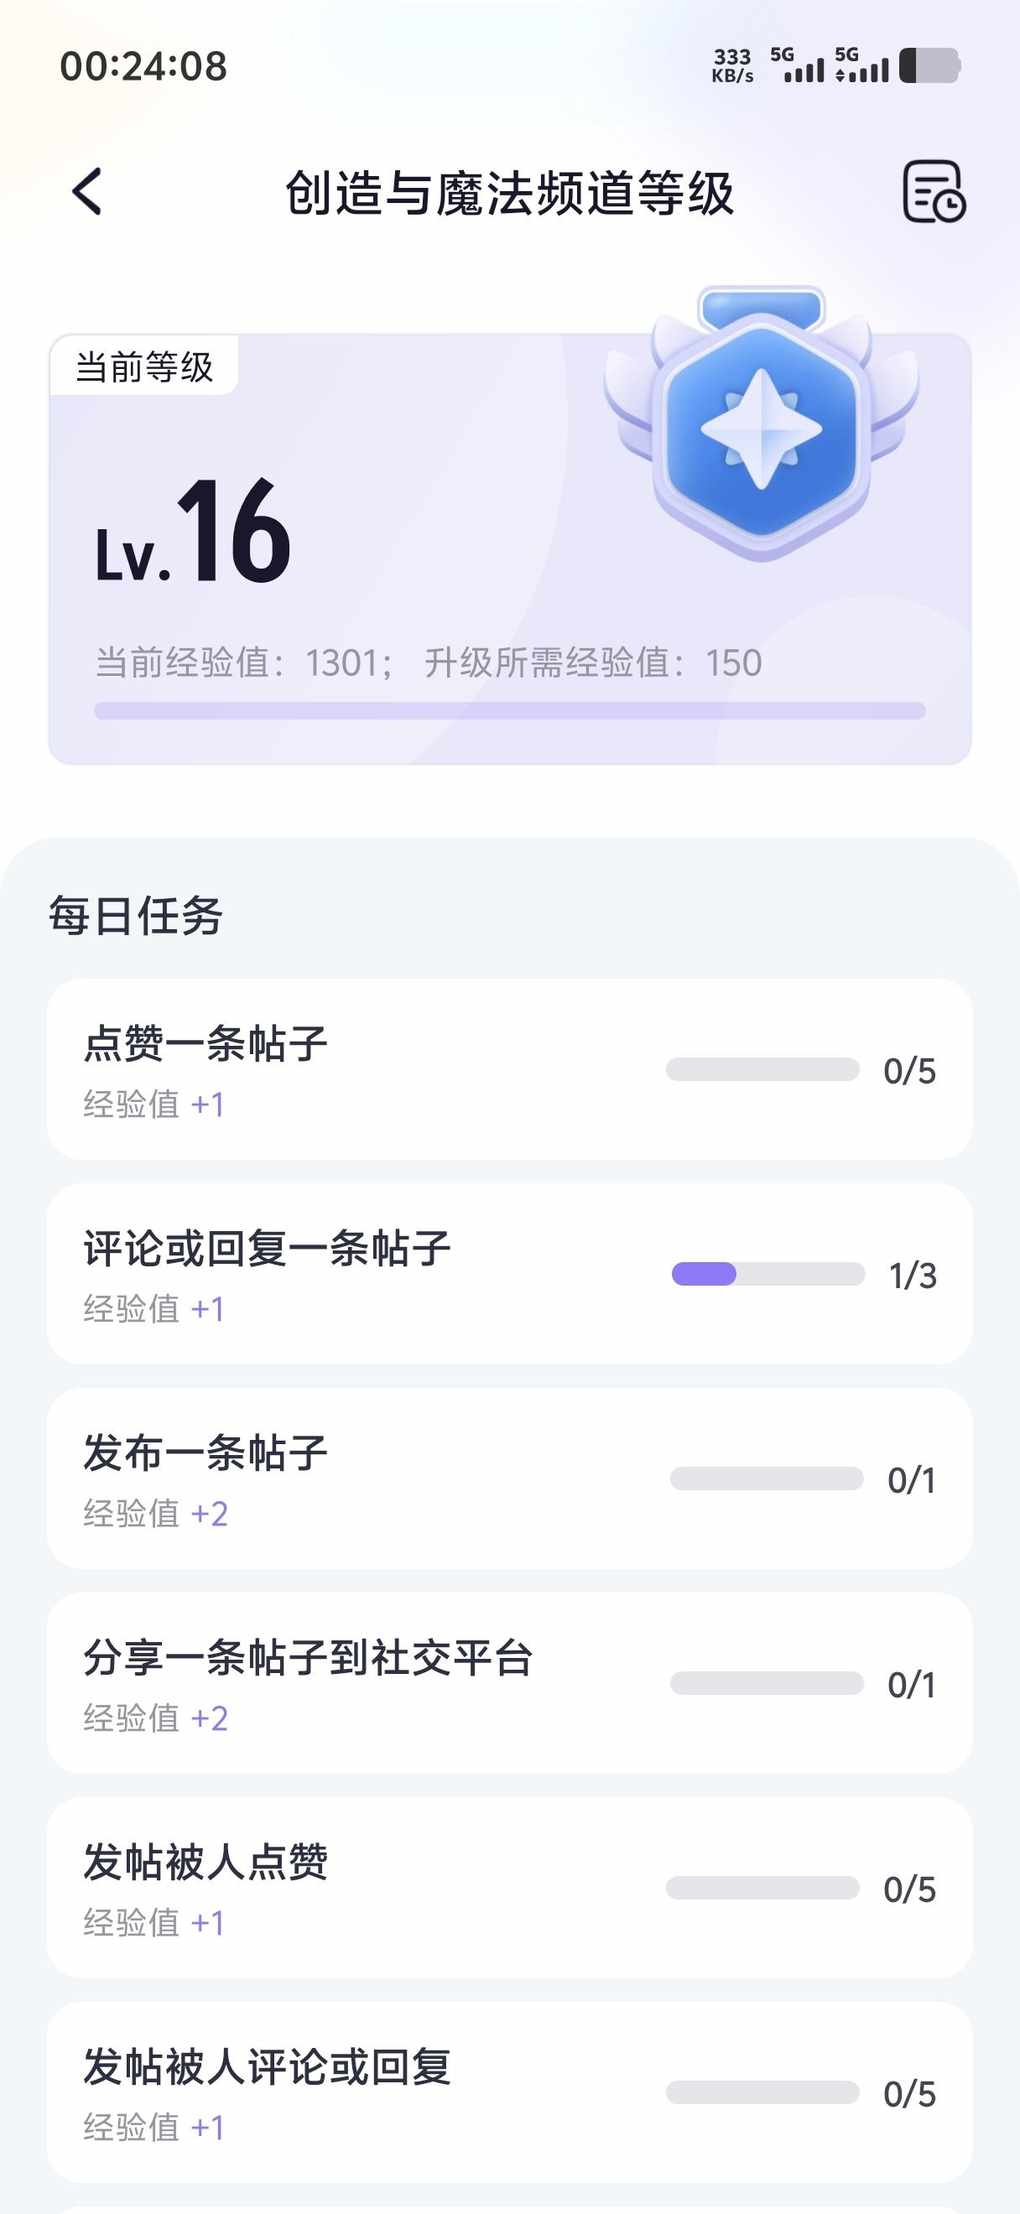Image resolution: width=1020 pixels, height=2214 pixels.
Task: Tap the 当前等级 label tag
Action: [x=145, y=367]
